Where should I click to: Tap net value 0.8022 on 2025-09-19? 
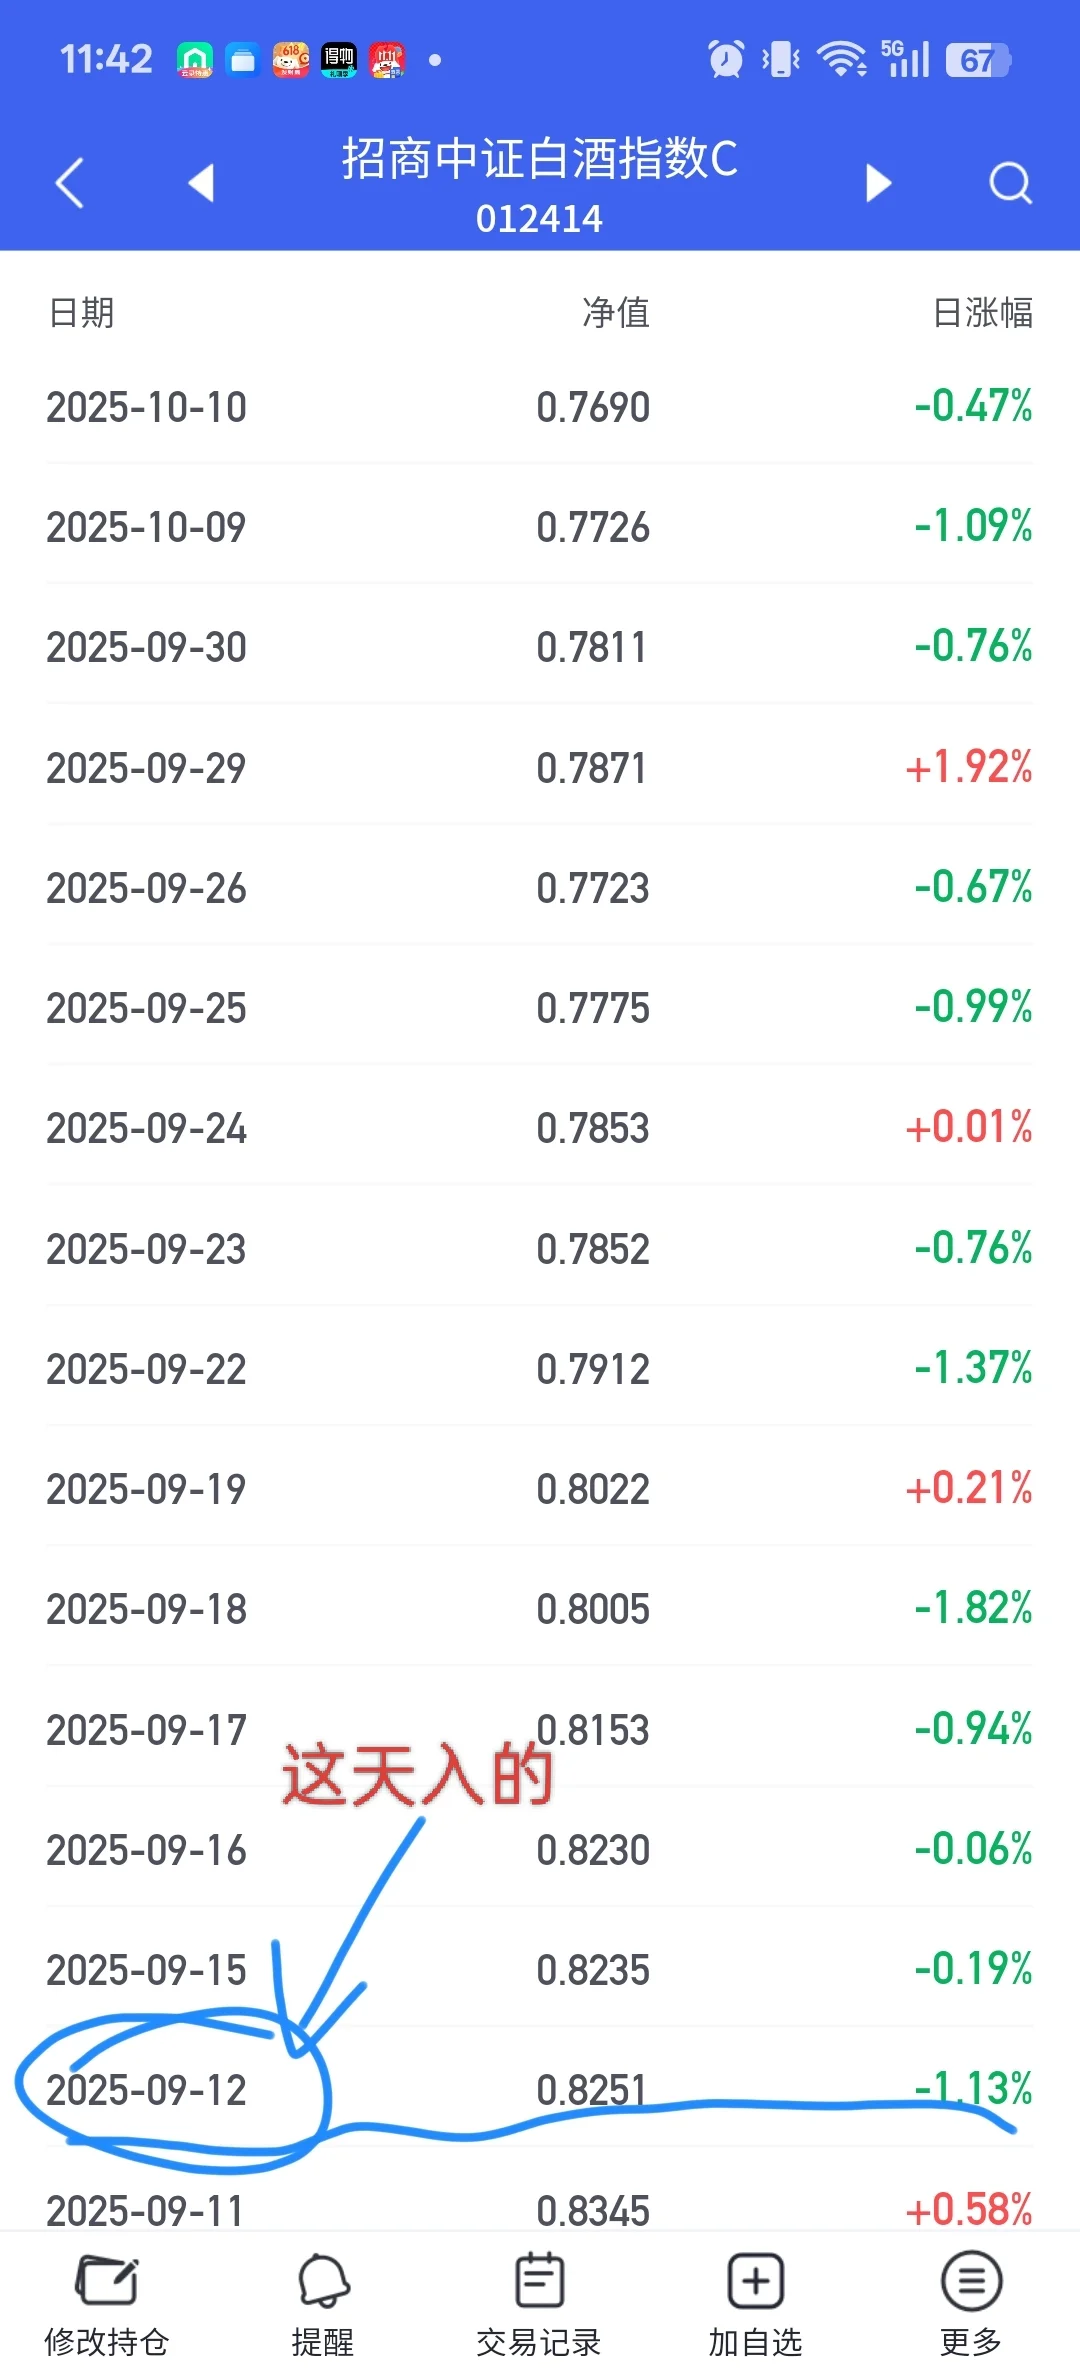[593, 1490]
